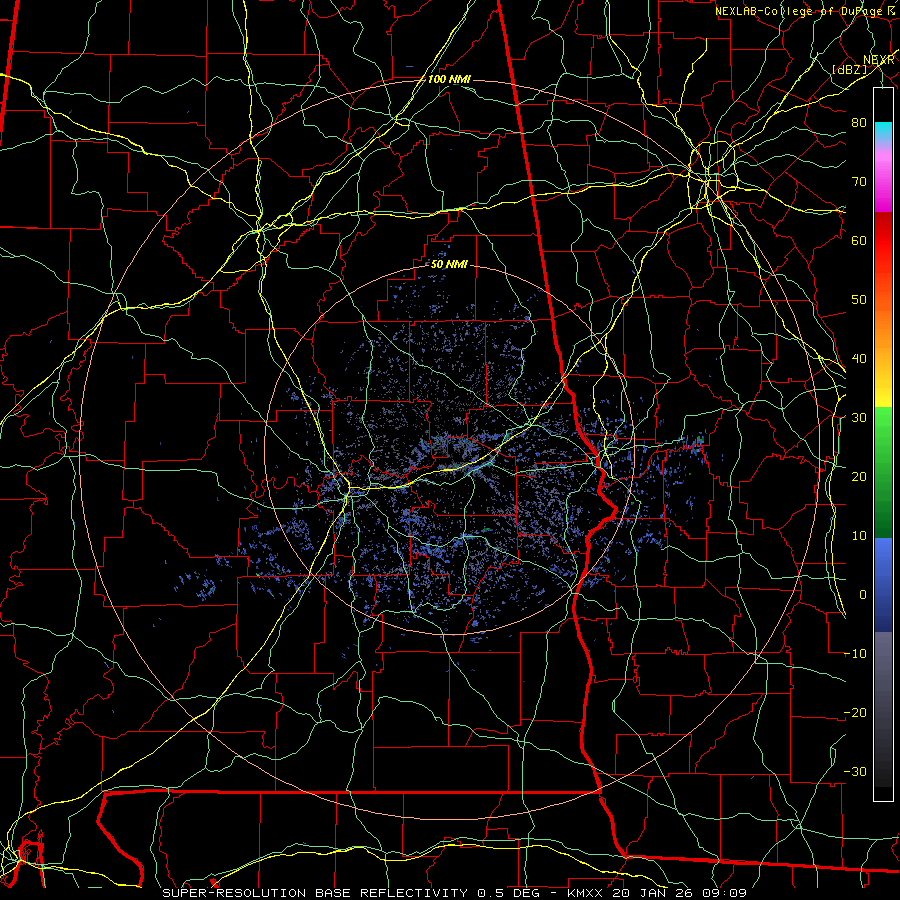Click the 60 value on the dBZ scale
This screenshot has height=900, width=900.
[x=859, y=240]
